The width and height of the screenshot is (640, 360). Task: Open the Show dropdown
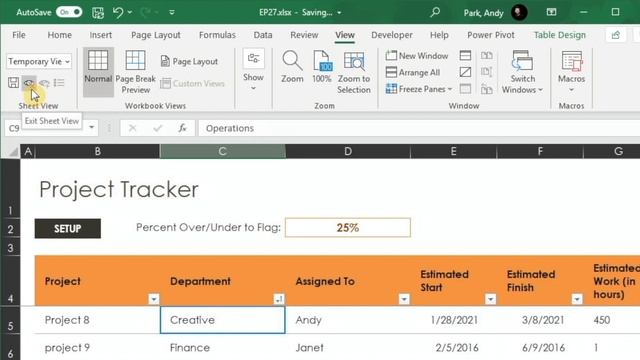253,70
